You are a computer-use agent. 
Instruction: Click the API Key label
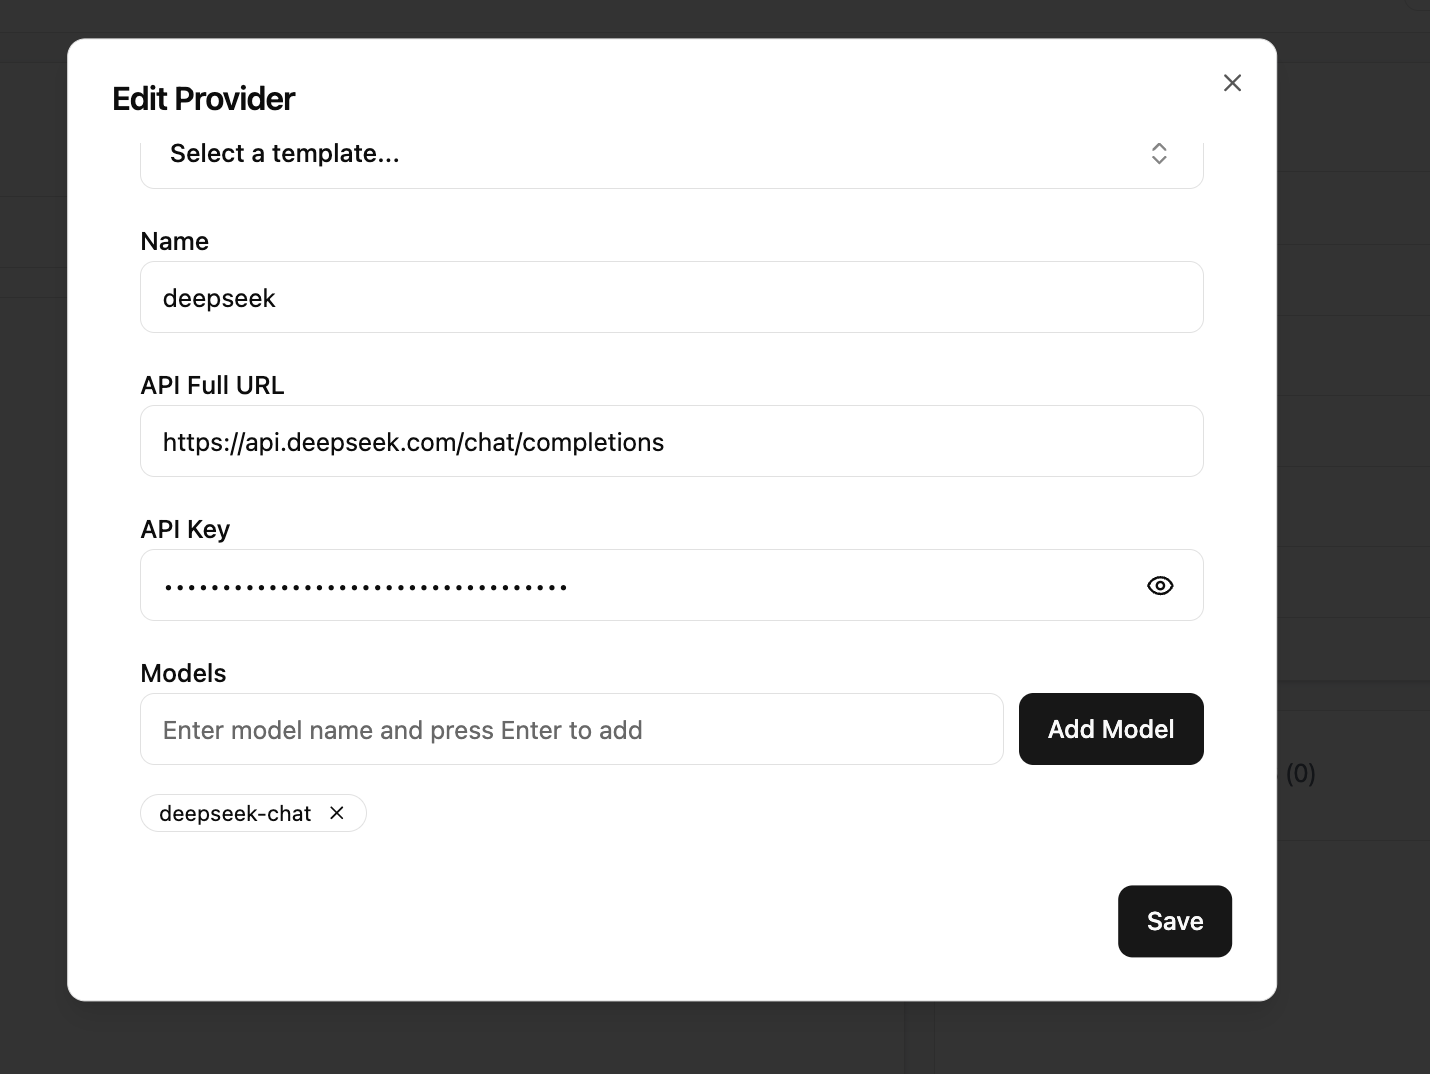click(x=185, y=530)
